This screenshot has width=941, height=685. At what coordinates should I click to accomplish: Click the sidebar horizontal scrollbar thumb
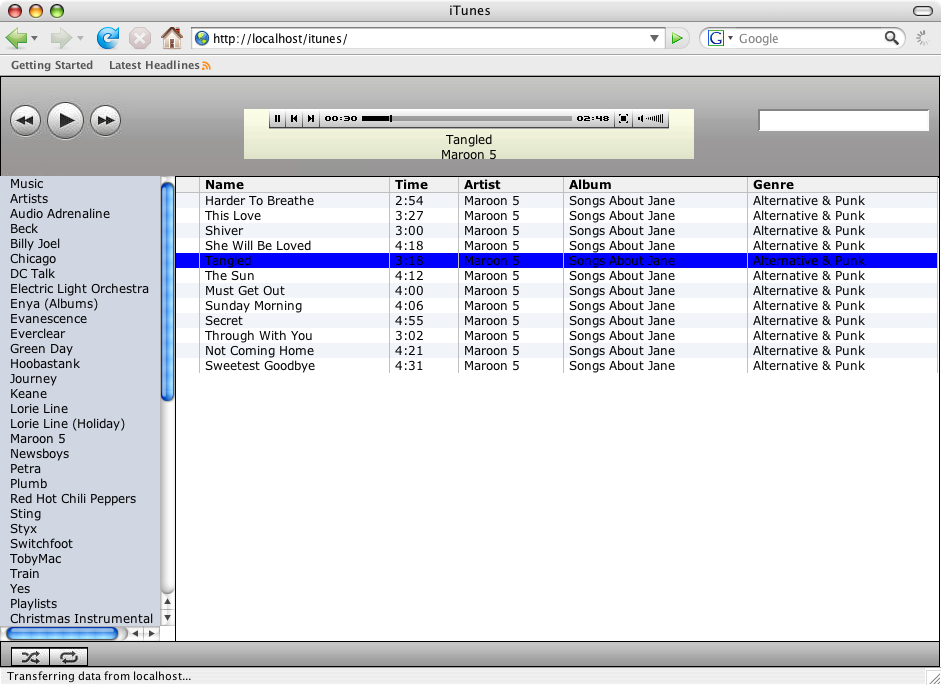tap(62, 633)
